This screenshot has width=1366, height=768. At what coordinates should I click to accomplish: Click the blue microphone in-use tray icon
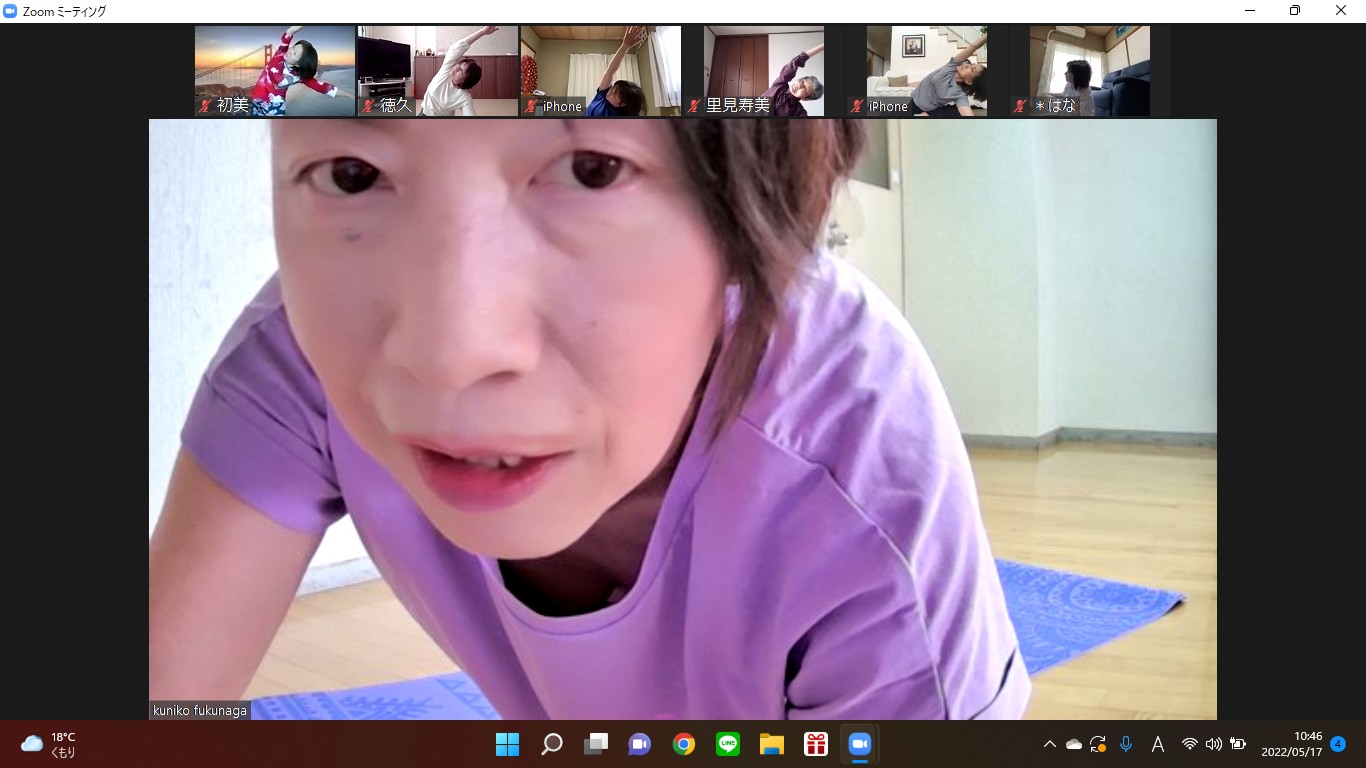(1126, 744)
